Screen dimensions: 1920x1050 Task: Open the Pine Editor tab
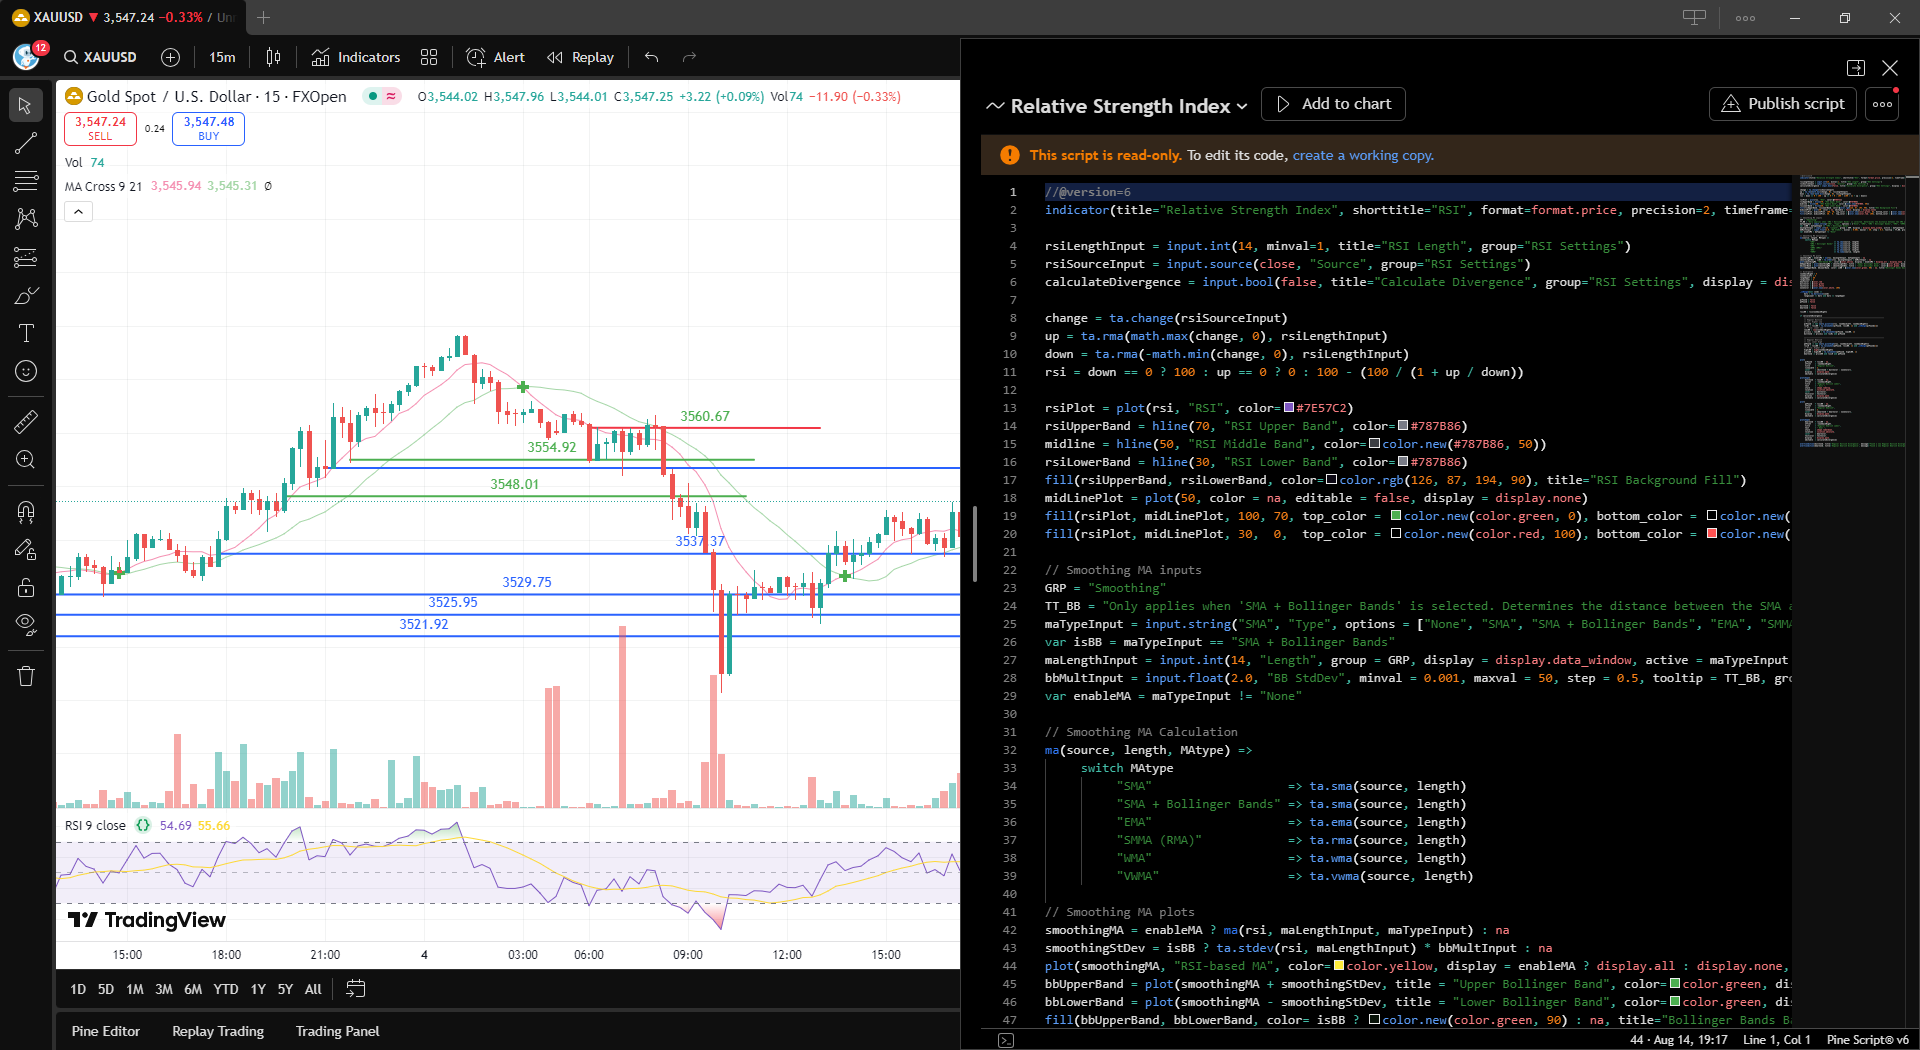[x=106, y=1031]
